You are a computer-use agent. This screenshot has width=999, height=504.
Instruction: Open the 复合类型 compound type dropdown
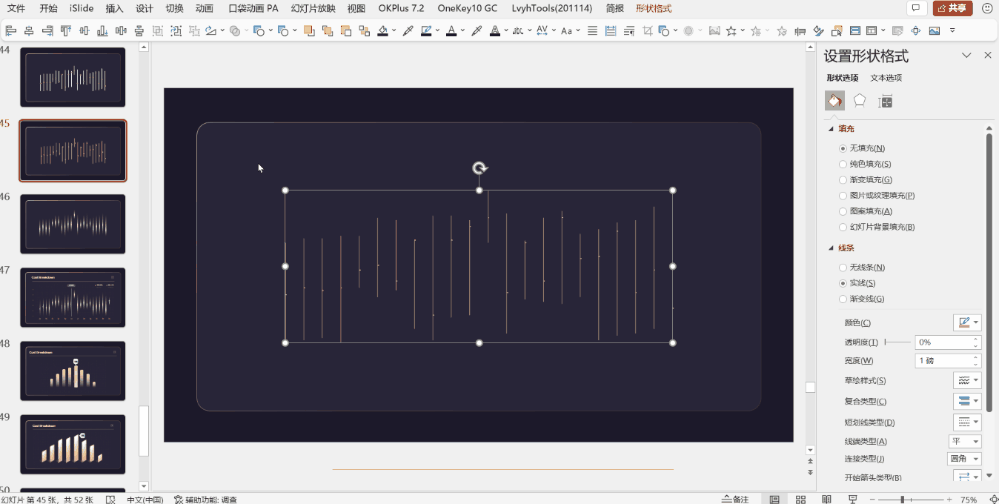(967, 401)
